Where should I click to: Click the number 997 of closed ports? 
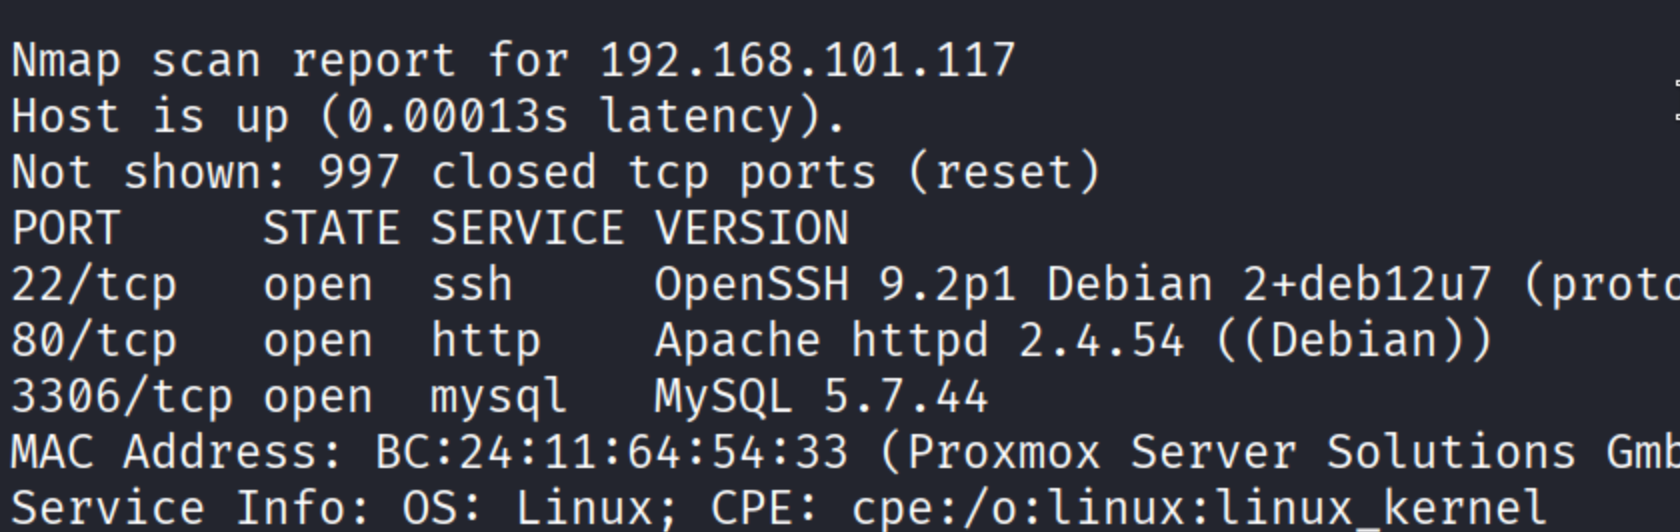[x=359, y=173]
